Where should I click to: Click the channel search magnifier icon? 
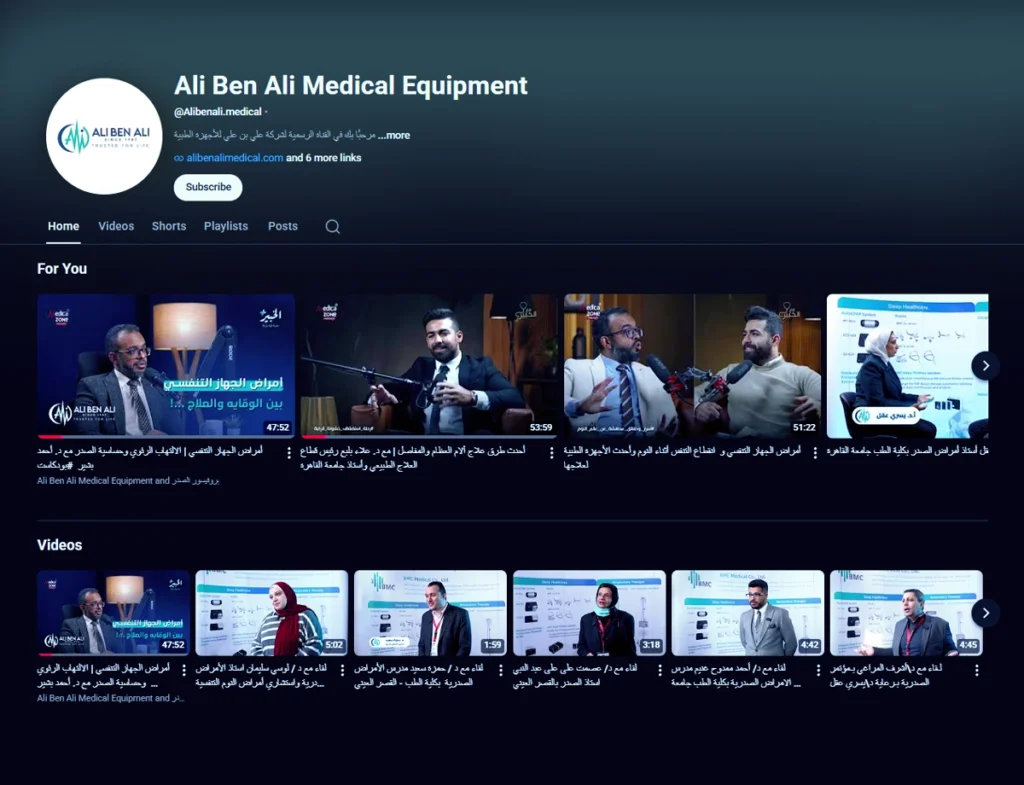pos(332,227)
